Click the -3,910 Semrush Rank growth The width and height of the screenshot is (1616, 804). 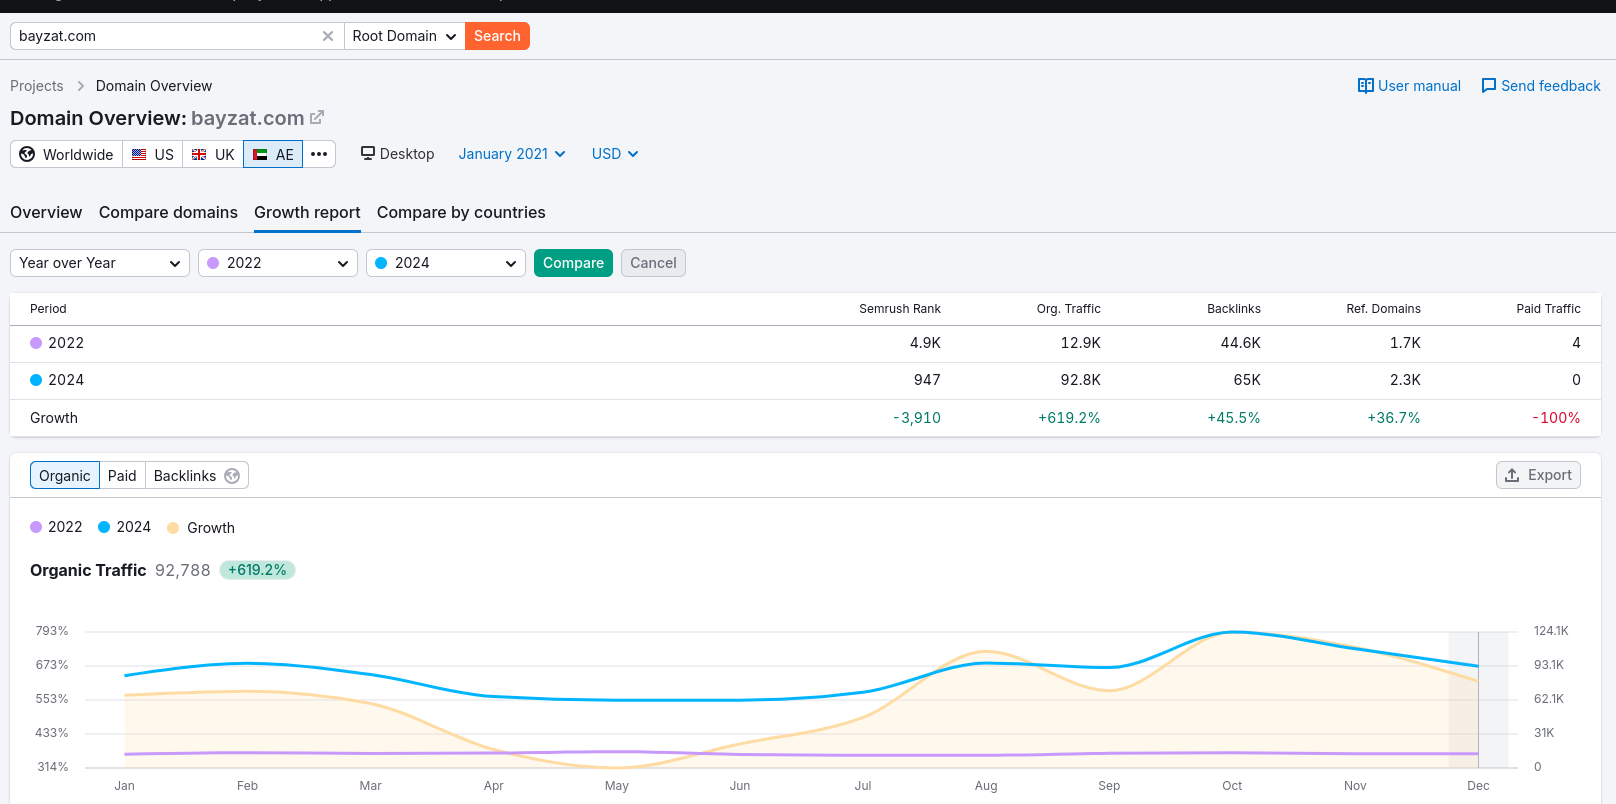point(917,418)
